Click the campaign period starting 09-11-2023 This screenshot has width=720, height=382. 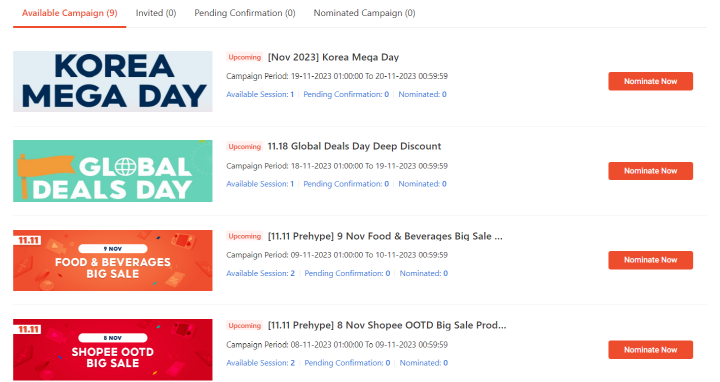click(337, 255)
